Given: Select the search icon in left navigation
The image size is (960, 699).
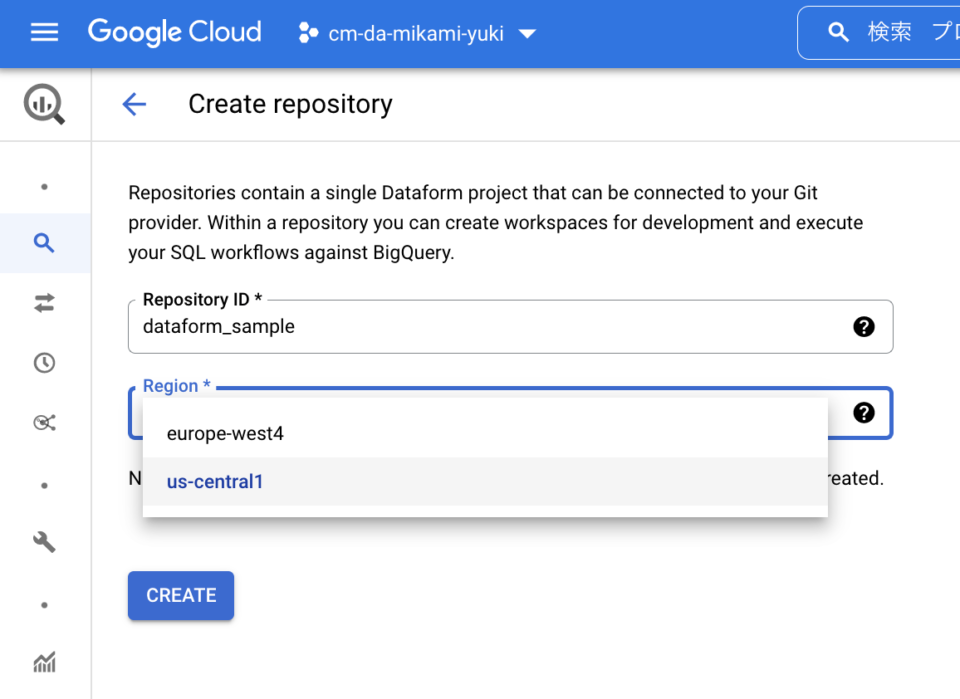Looking at the screenshot, I should [x=45, y=242].
